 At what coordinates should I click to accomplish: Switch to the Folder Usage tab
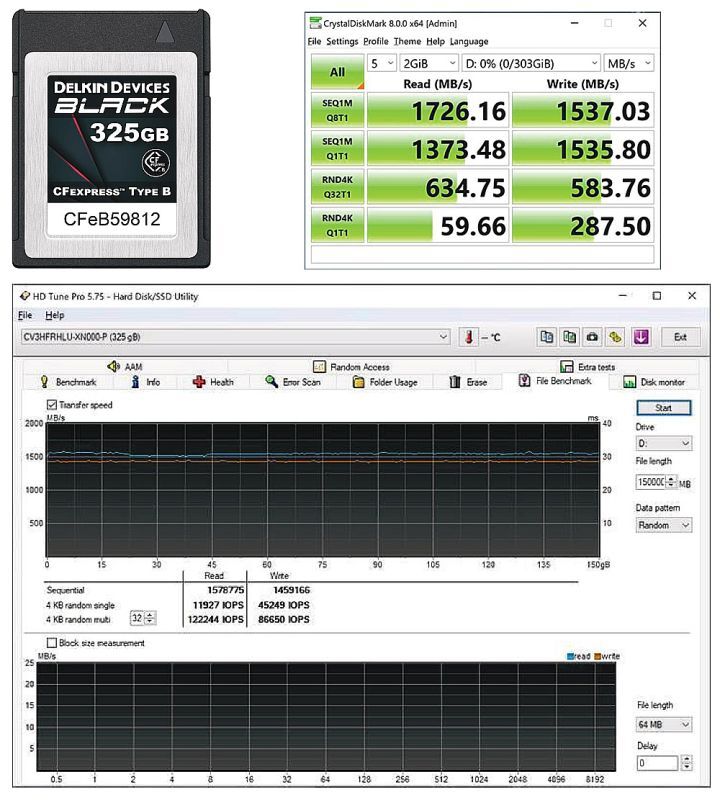385,382
